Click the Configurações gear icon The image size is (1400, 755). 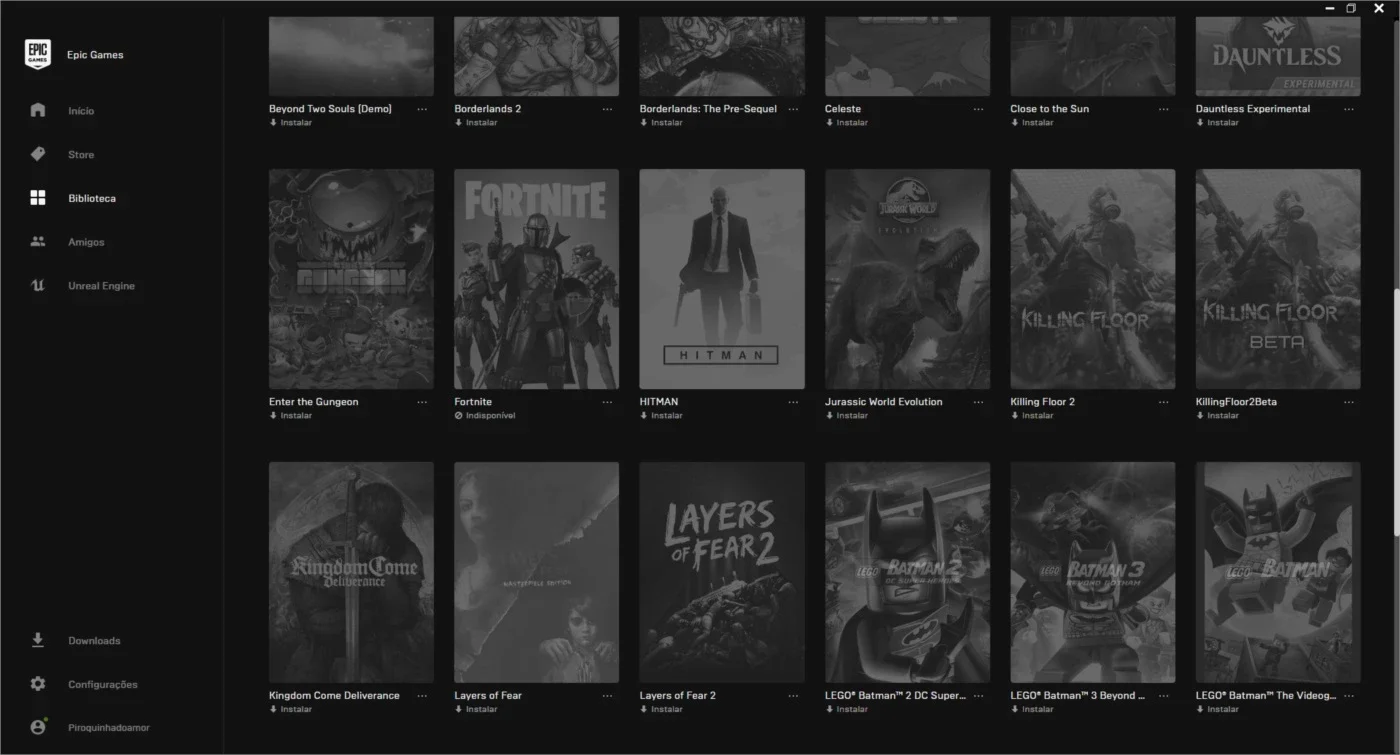tap(38, 684)
